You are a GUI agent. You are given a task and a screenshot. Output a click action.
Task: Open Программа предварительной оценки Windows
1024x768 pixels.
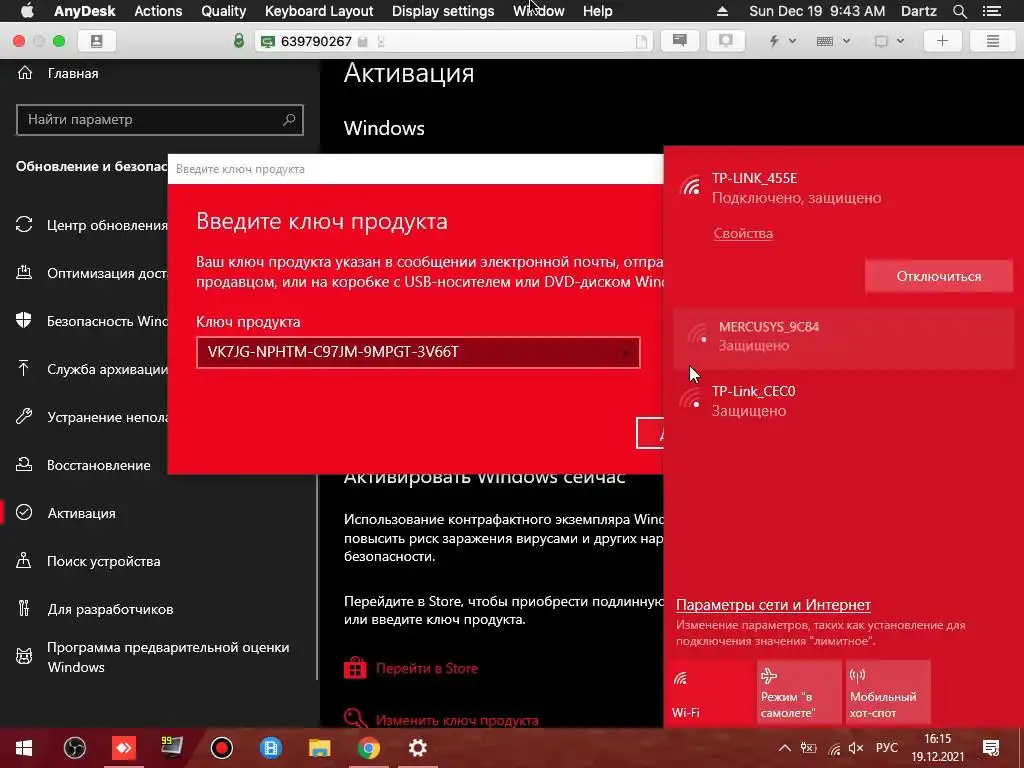[x=152, y=657]
